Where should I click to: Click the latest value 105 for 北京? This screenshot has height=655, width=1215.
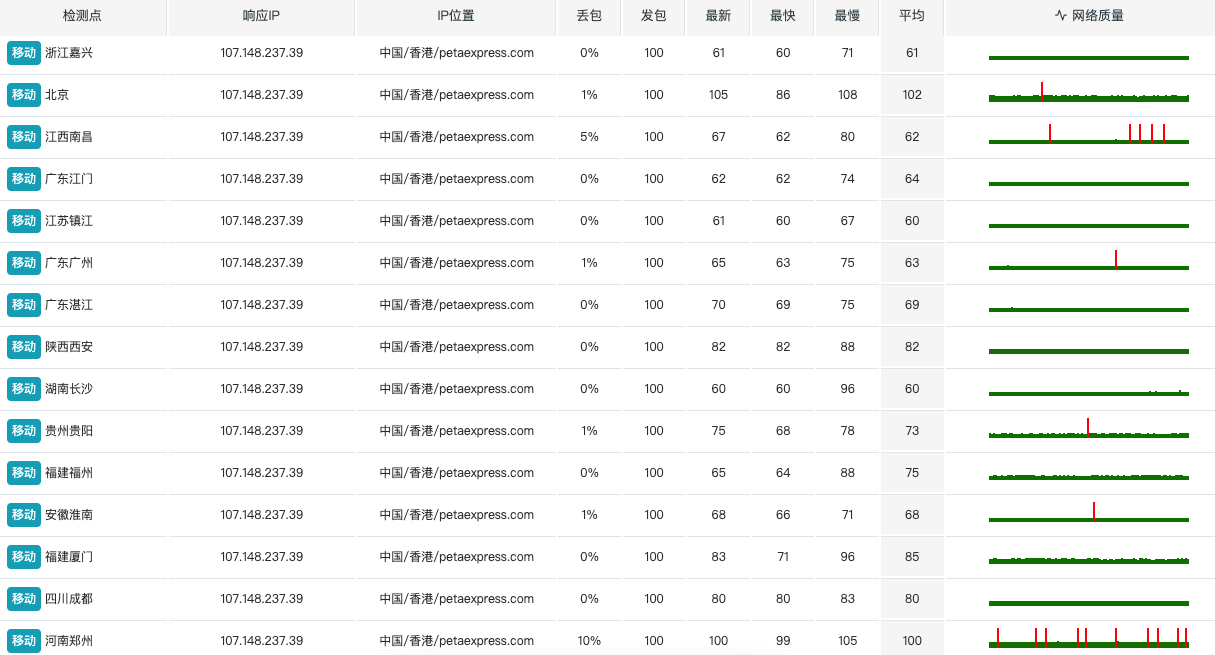(718, 95)
